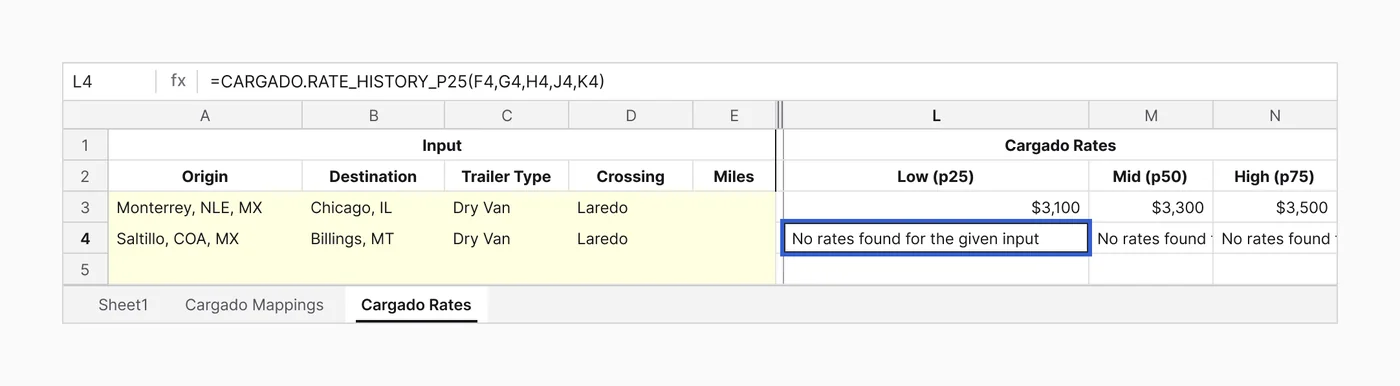Click the Mid (p50) label cell
This screenshot has height=386, width=1400.
pos(1151,176)
